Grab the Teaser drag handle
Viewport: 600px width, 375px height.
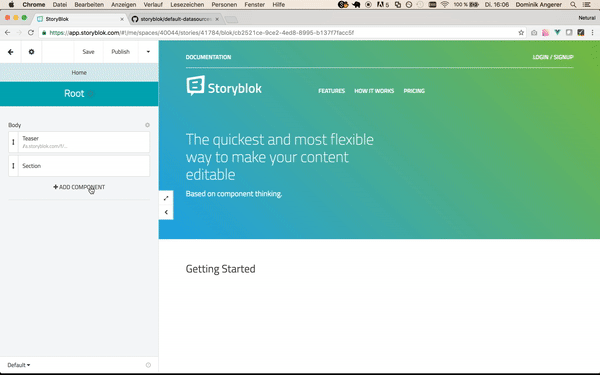point(13,142)
